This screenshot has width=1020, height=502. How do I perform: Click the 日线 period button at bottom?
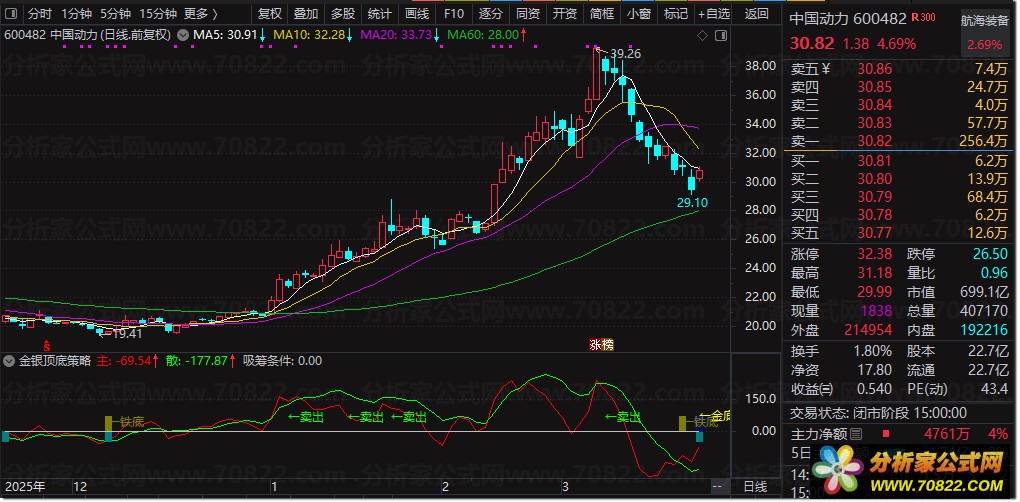[755, 486]
